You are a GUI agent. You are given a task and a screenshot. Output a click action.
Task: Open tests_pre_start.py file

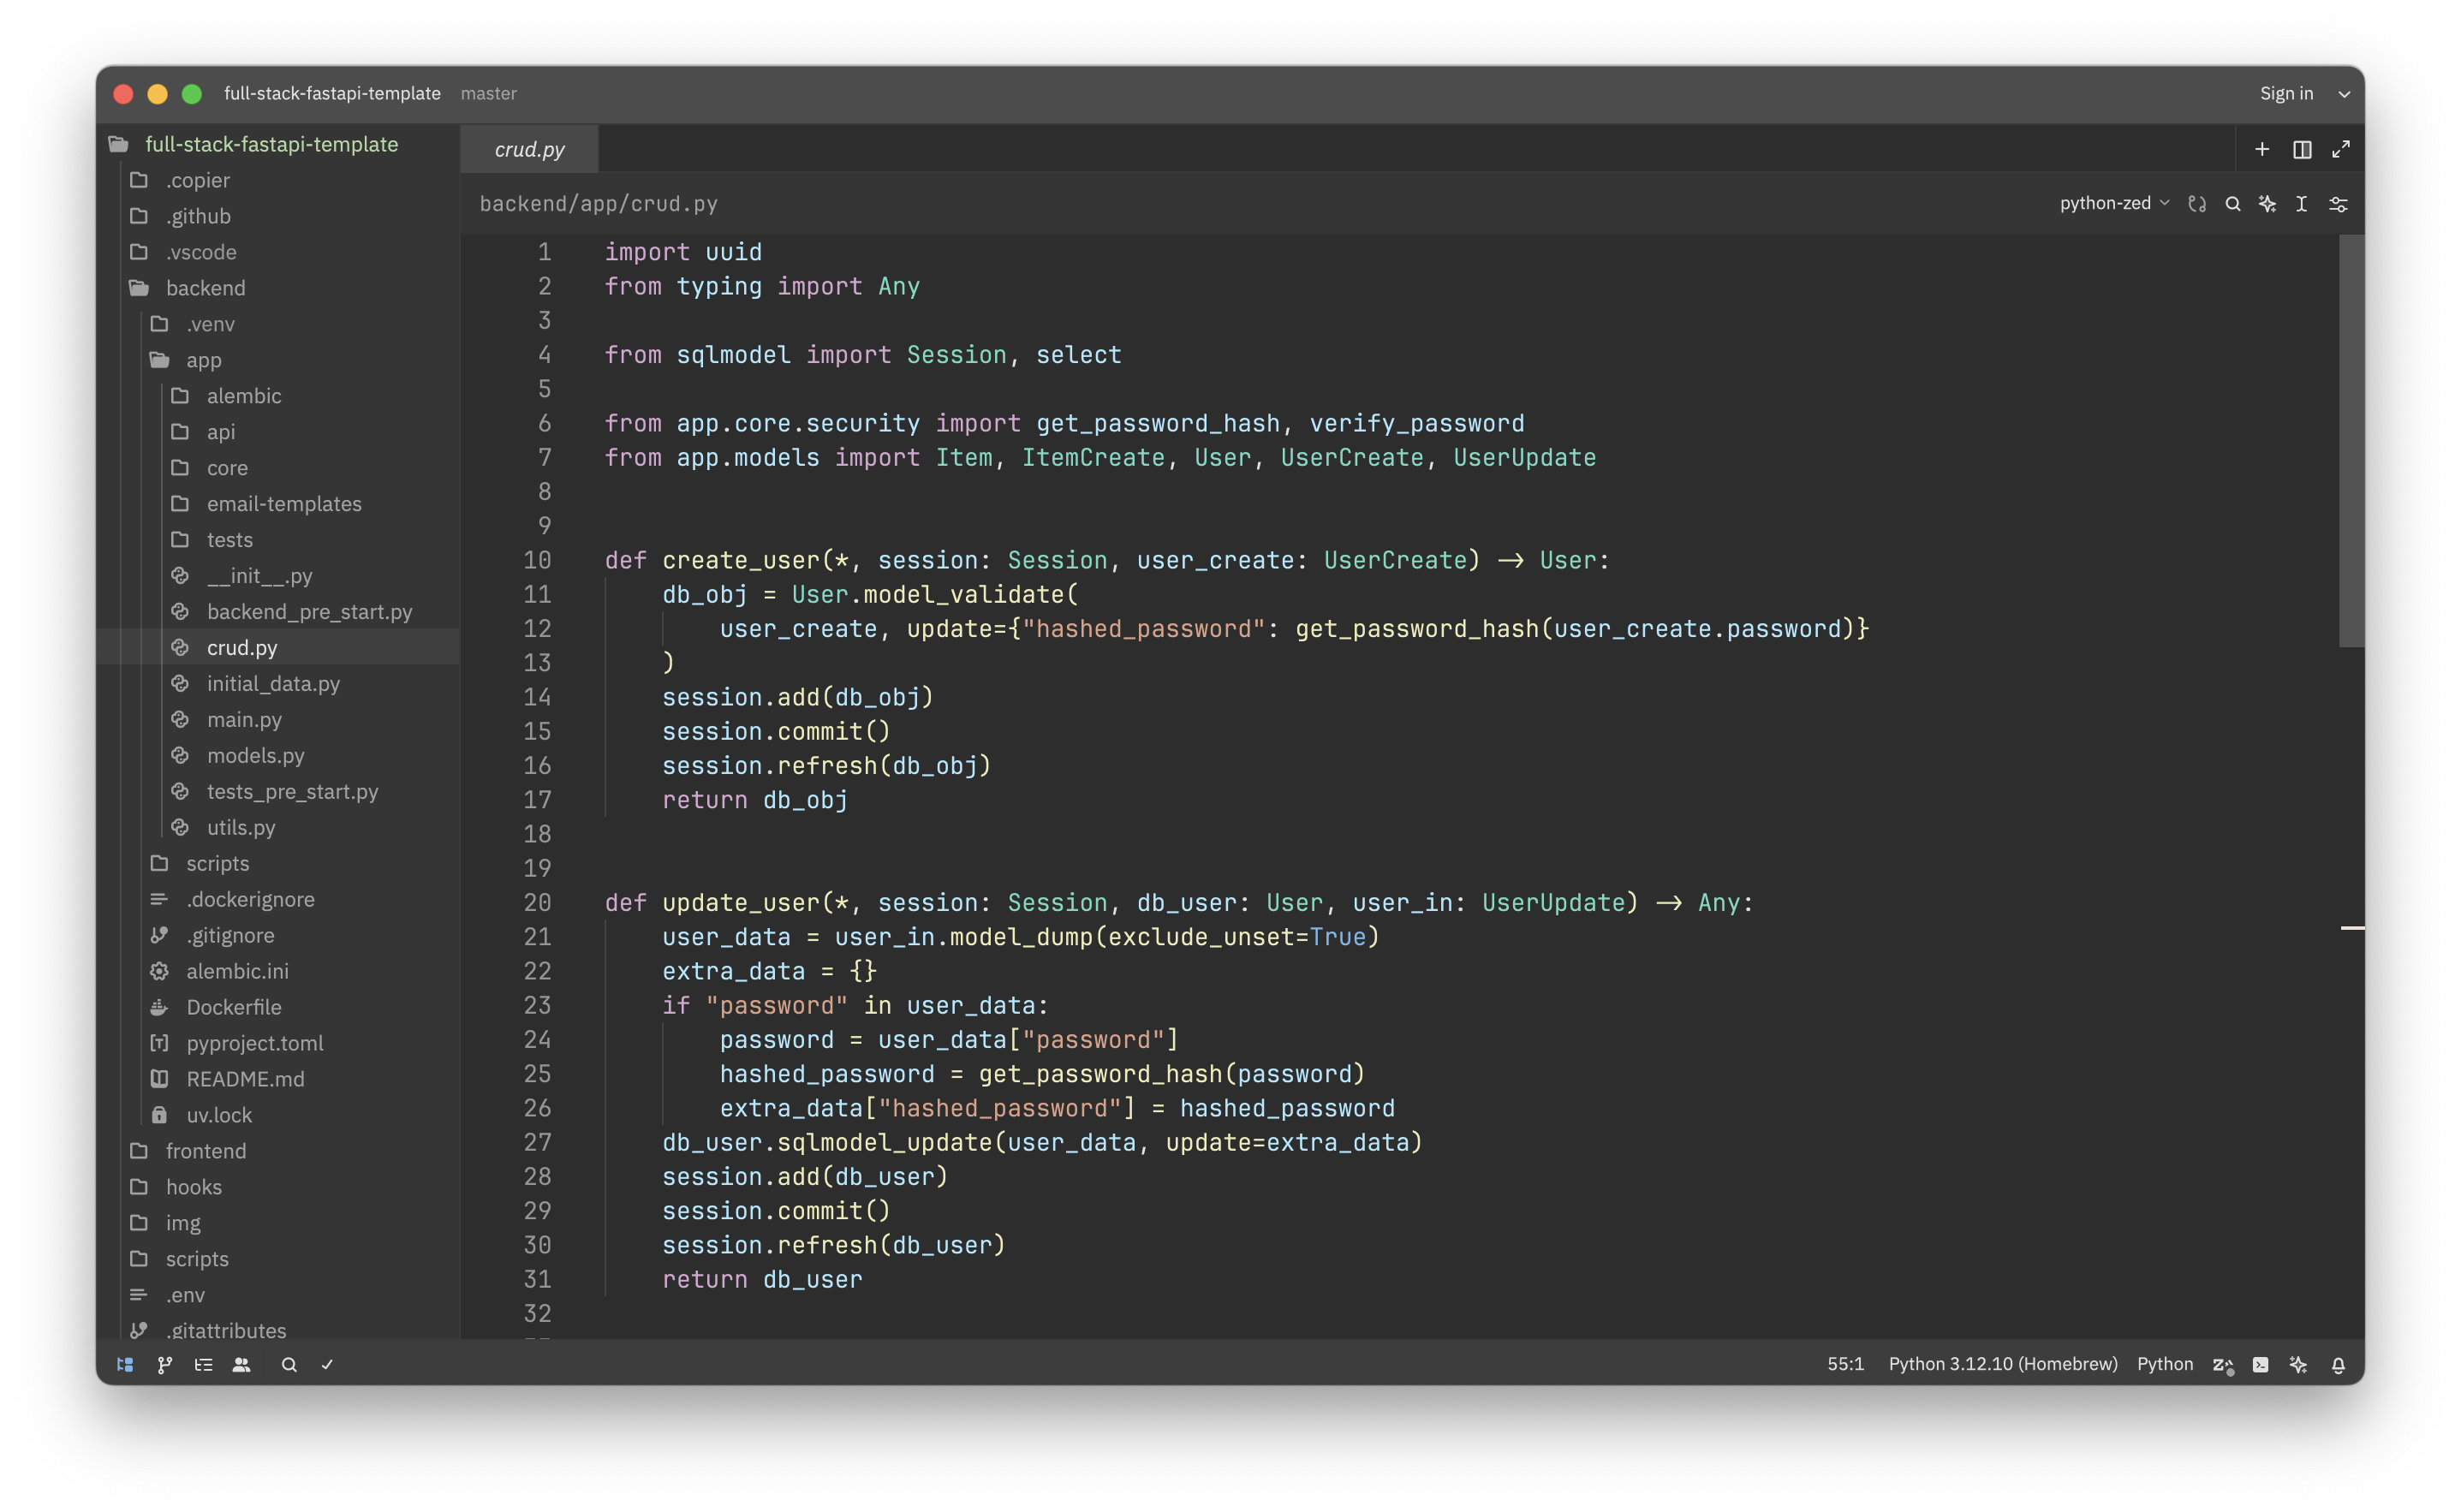pyautogui.click(x=278, y=792)
